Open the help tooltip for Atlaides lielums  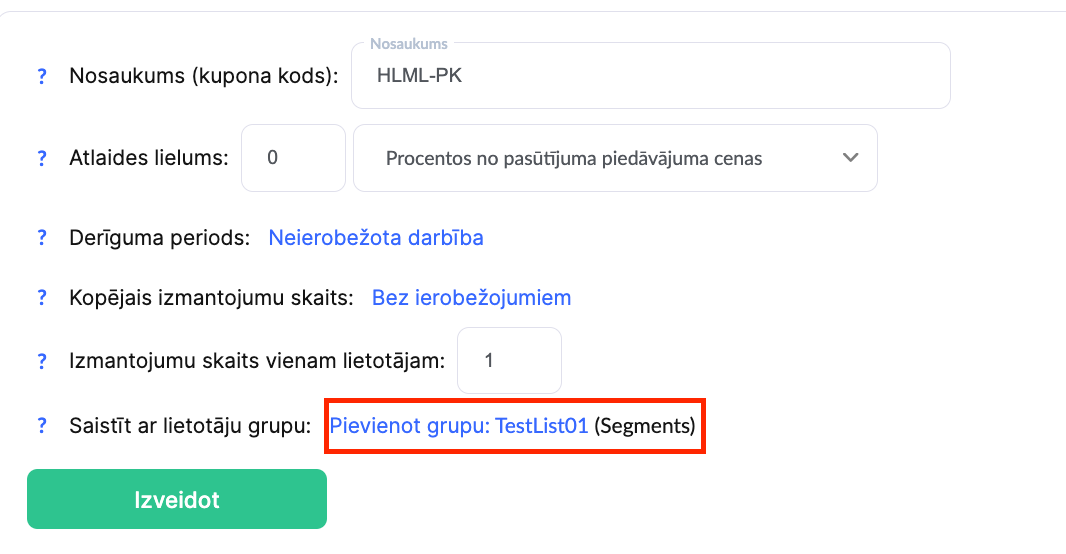coord(42,158)
